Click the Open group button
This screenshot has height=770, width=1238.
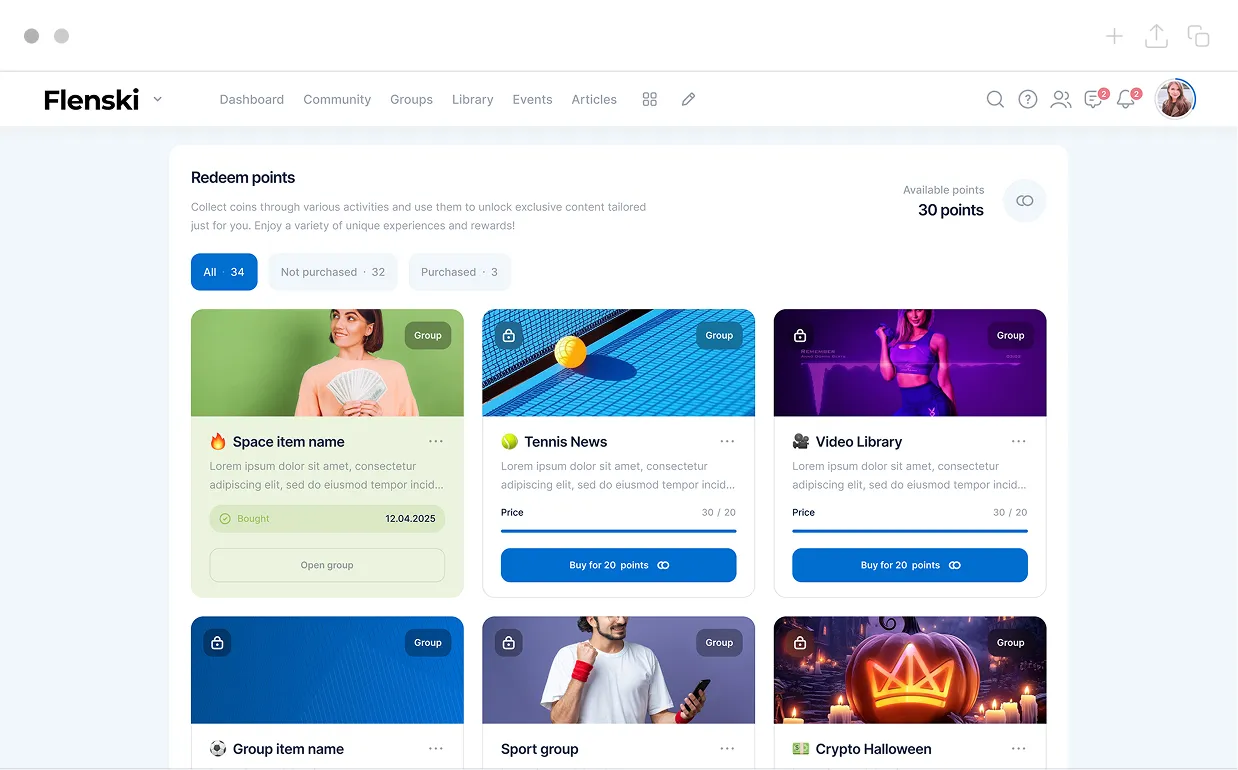[327, 565]
